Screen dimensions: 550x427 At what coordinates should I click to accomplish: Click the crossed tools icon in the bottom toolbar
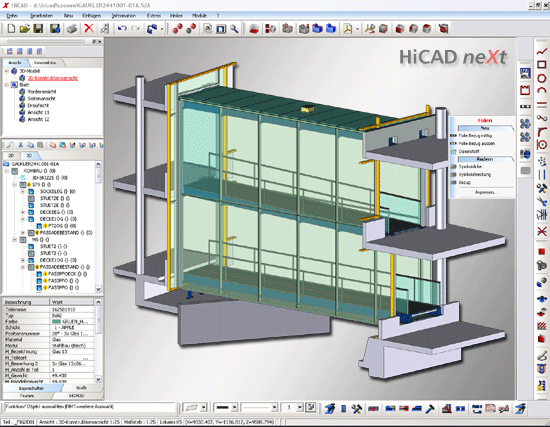tap(357, 408)
